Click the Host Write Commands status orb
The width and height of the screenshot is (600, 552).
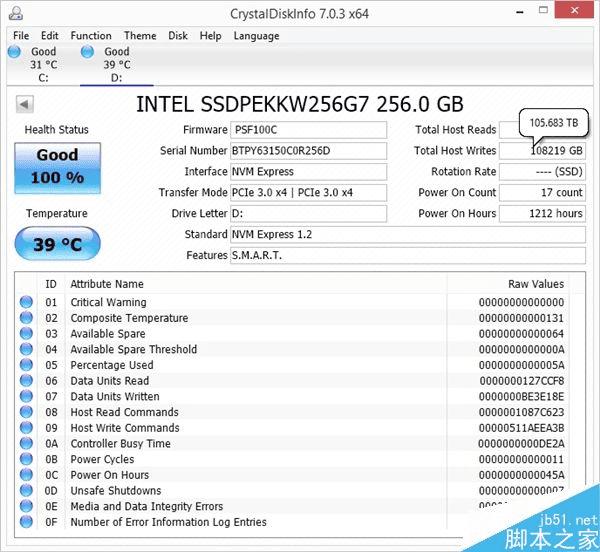pos(26,428)
